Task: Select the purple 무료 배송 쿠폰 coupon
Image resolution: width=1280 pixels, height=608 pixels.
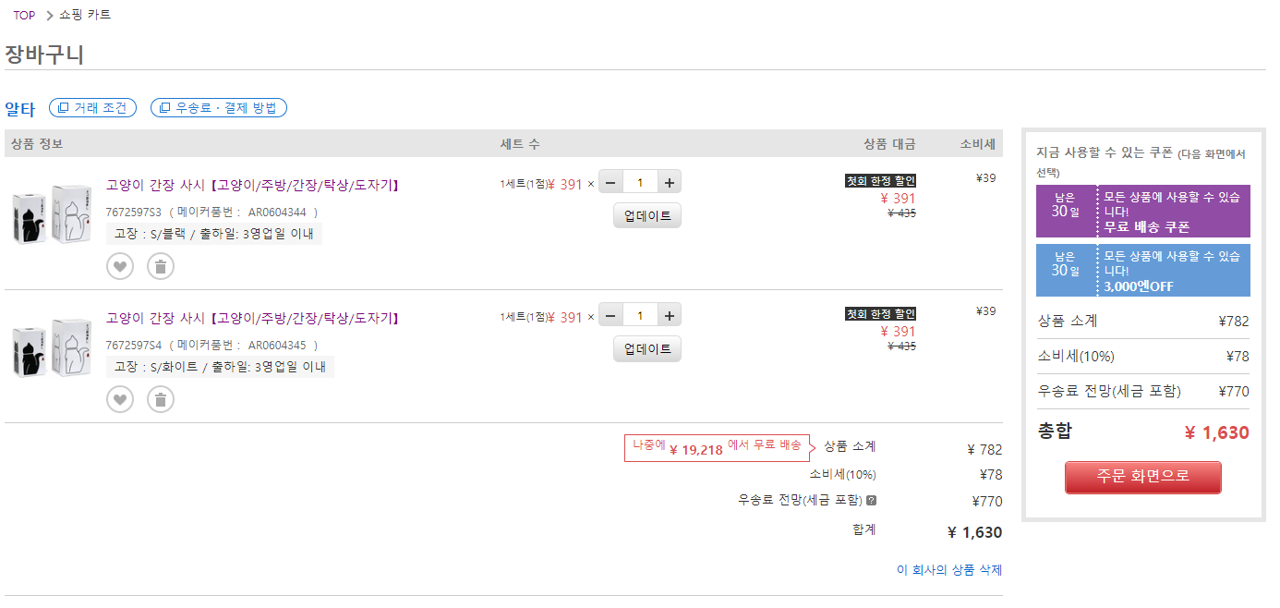Action: [1142, 211]
